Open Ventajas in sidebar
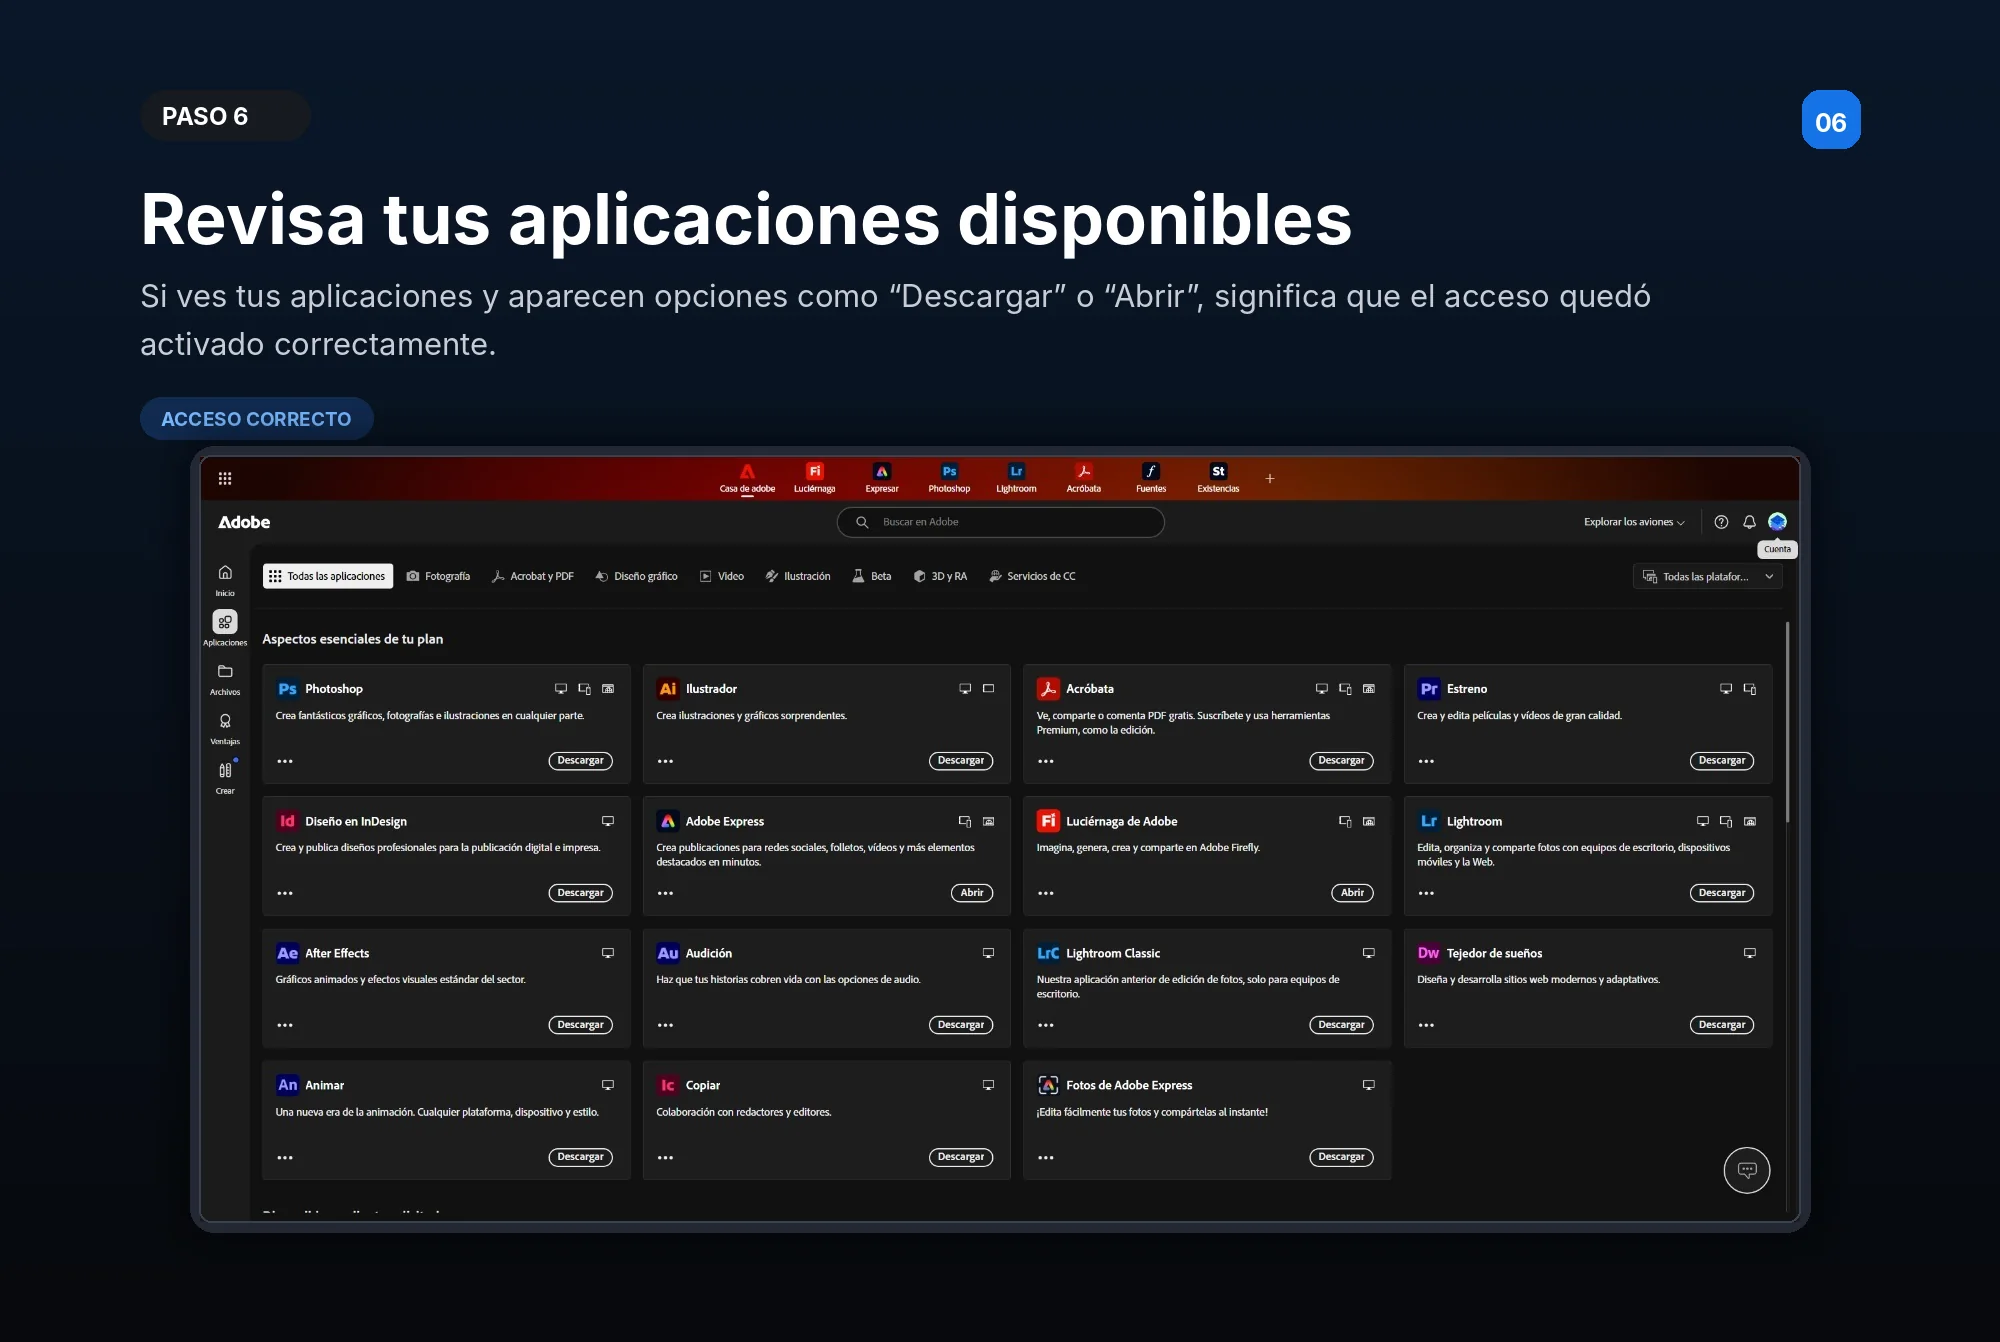2000x1342 pixels. tap(225, 728)
